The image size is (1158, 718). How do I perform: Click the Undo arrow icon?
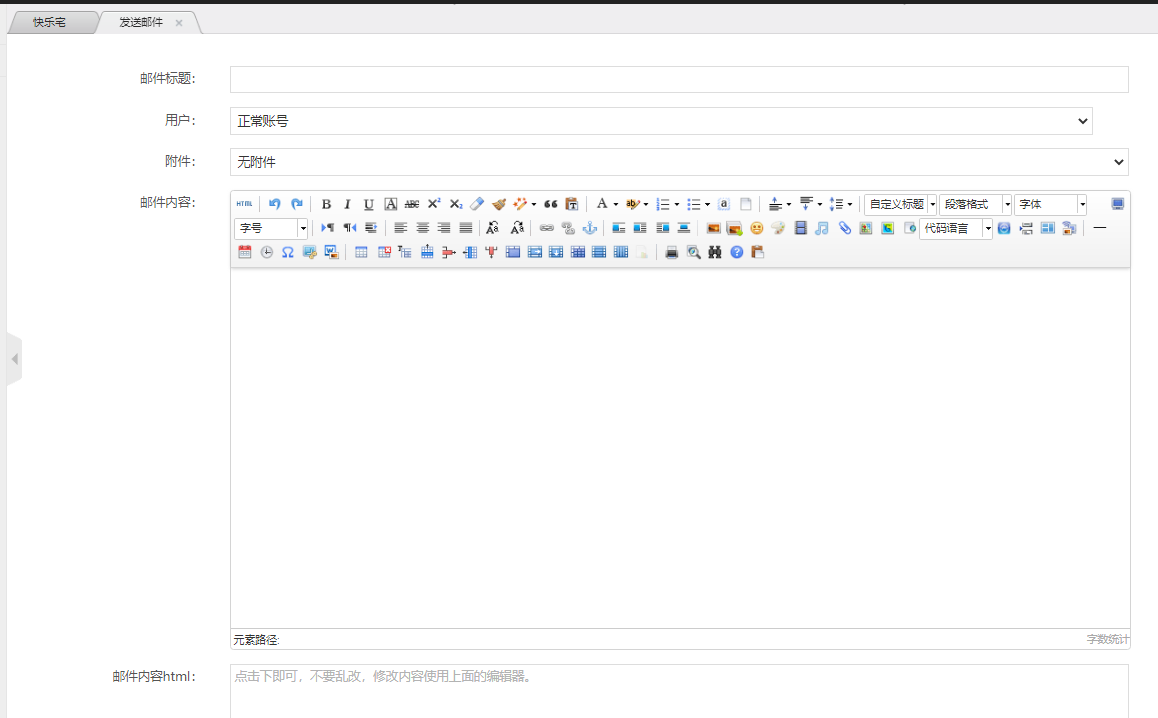coord(275,204)
